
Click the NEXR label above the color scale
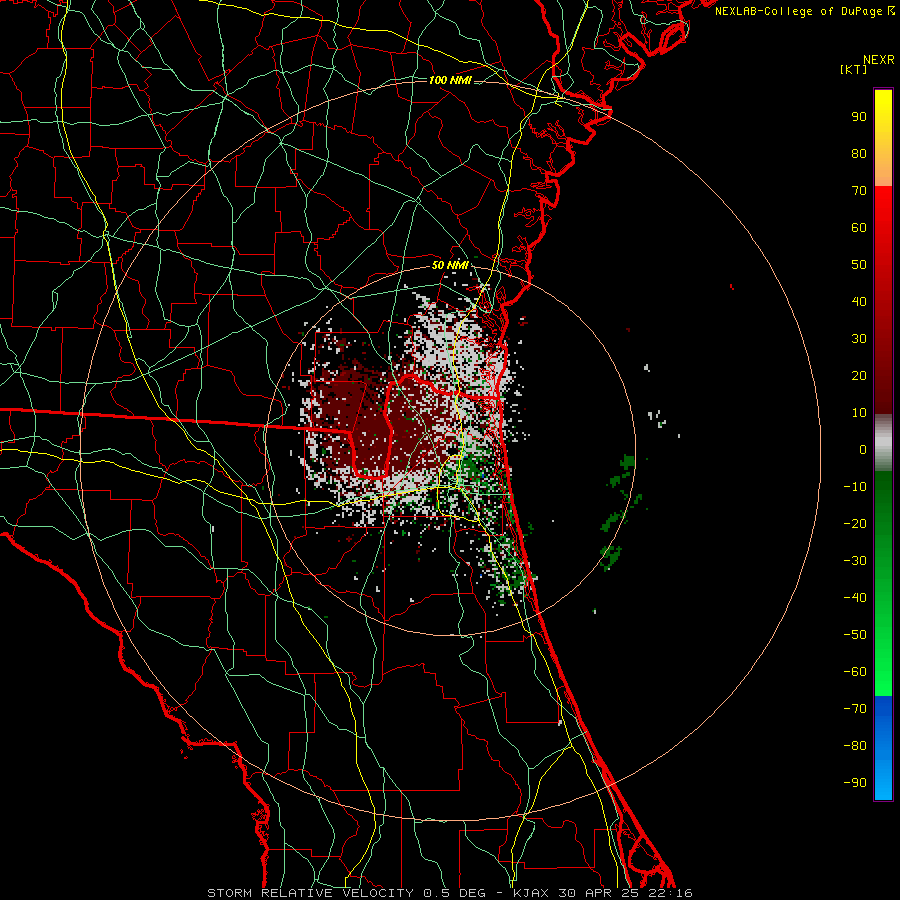[x=878, y=60]
